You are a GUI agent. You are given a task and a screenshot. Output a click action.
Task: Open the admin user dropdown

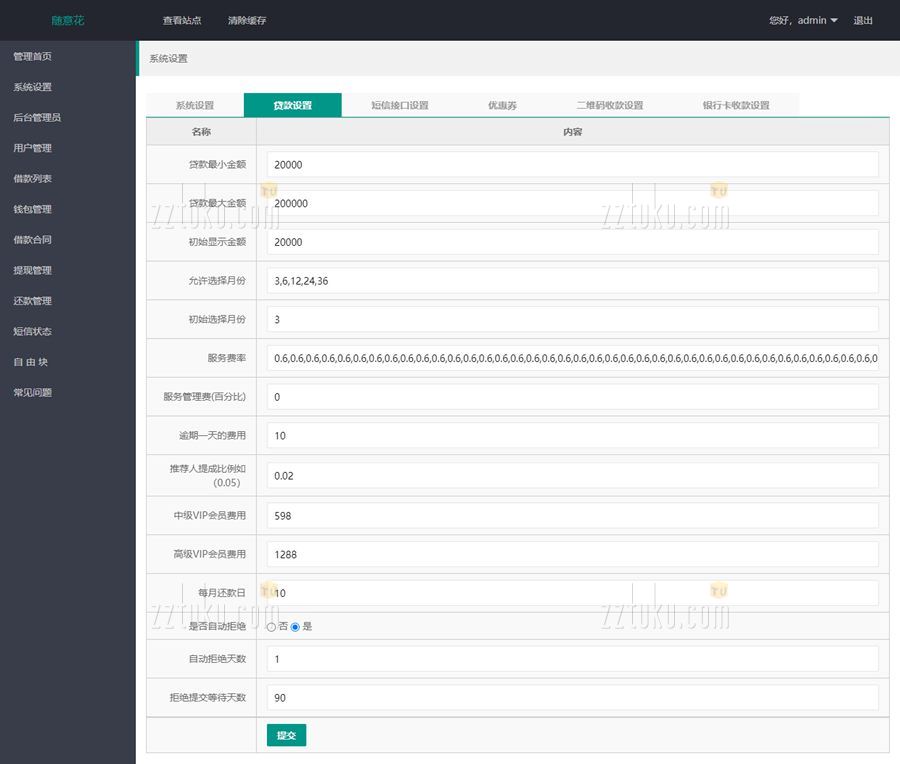pos(803,20)
